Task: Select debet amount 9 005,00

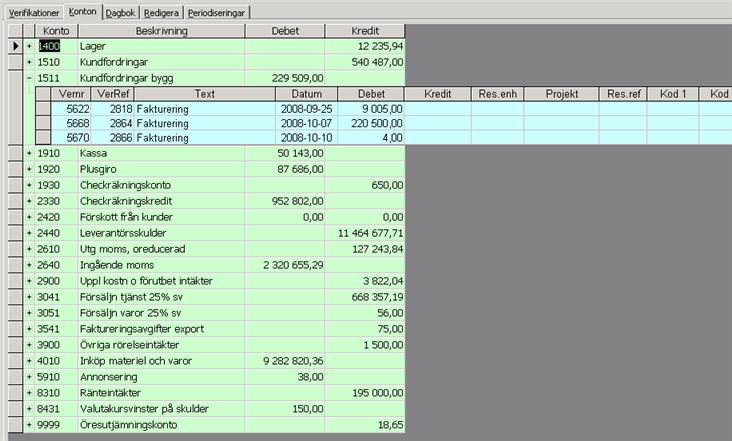Action: pyautogui.click(x=372, y=109)
